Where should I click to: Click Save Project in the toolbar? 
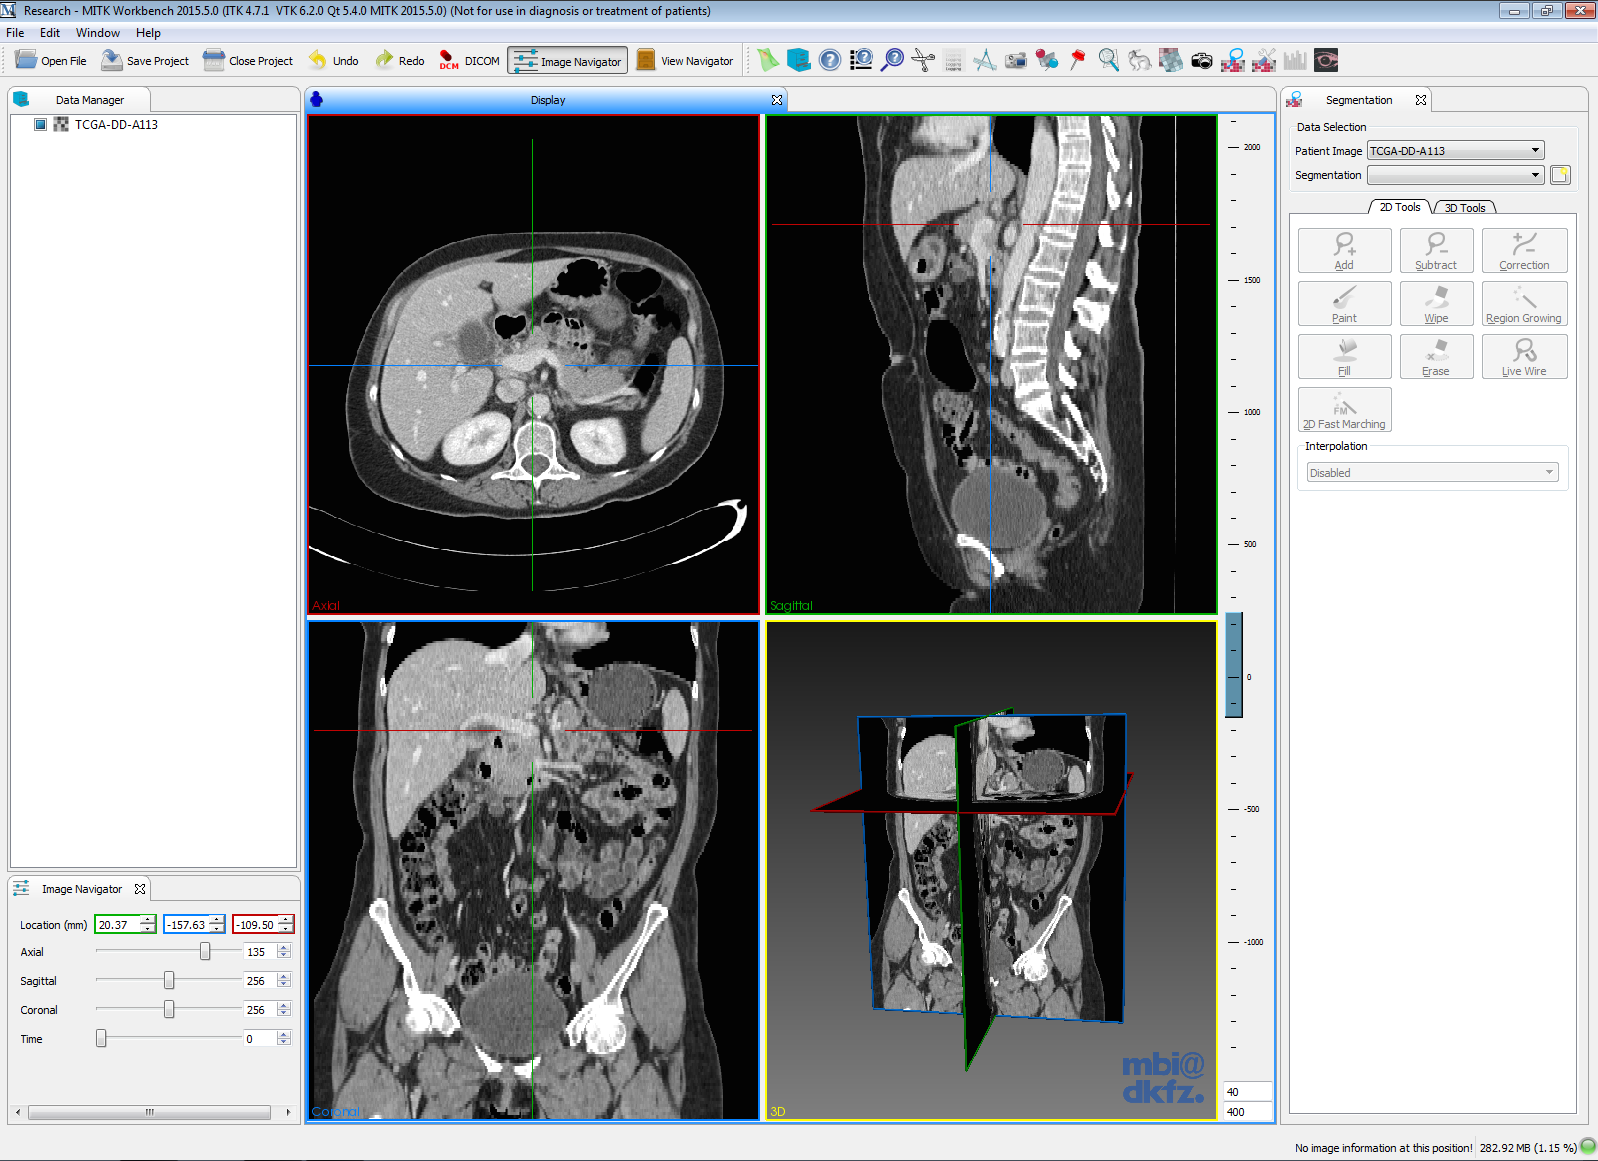(145, 60)
